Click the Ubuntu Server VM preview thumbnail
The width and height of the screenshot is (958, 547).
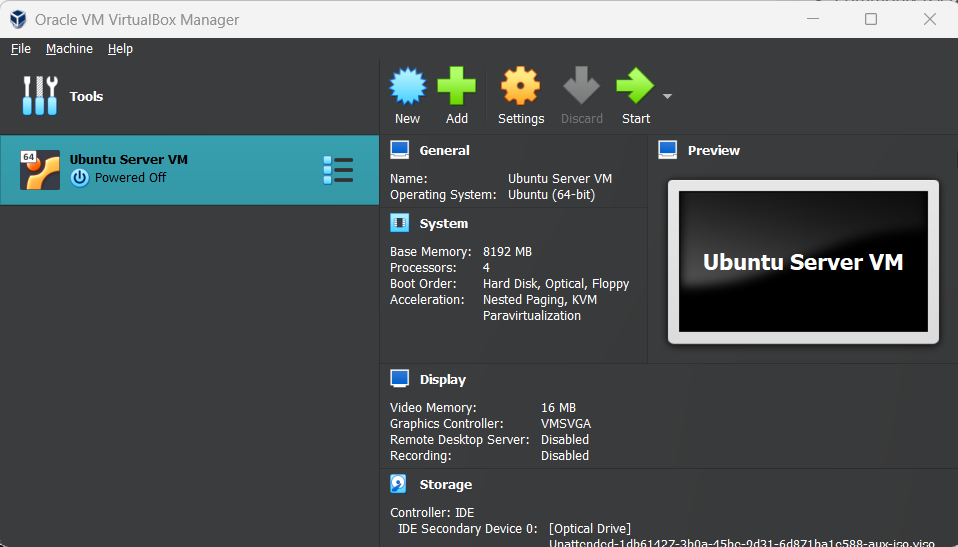[803, 262]
